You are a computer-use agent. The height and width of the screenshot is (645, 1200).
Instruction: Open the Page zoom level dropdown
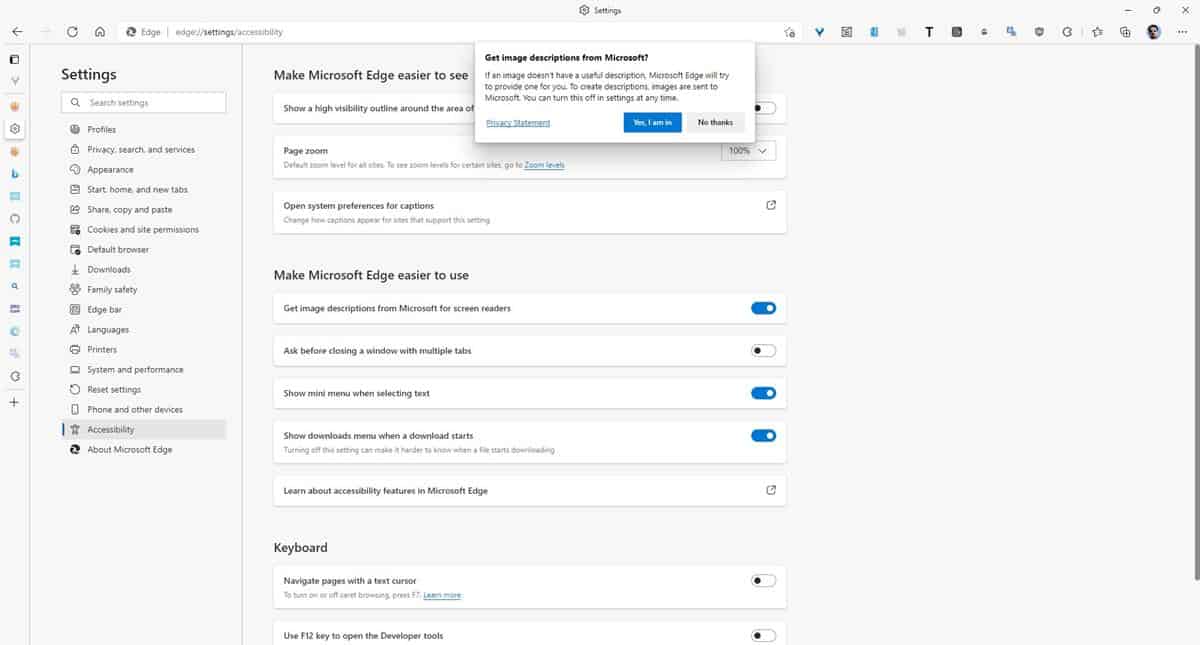click(x=748, y=150)
